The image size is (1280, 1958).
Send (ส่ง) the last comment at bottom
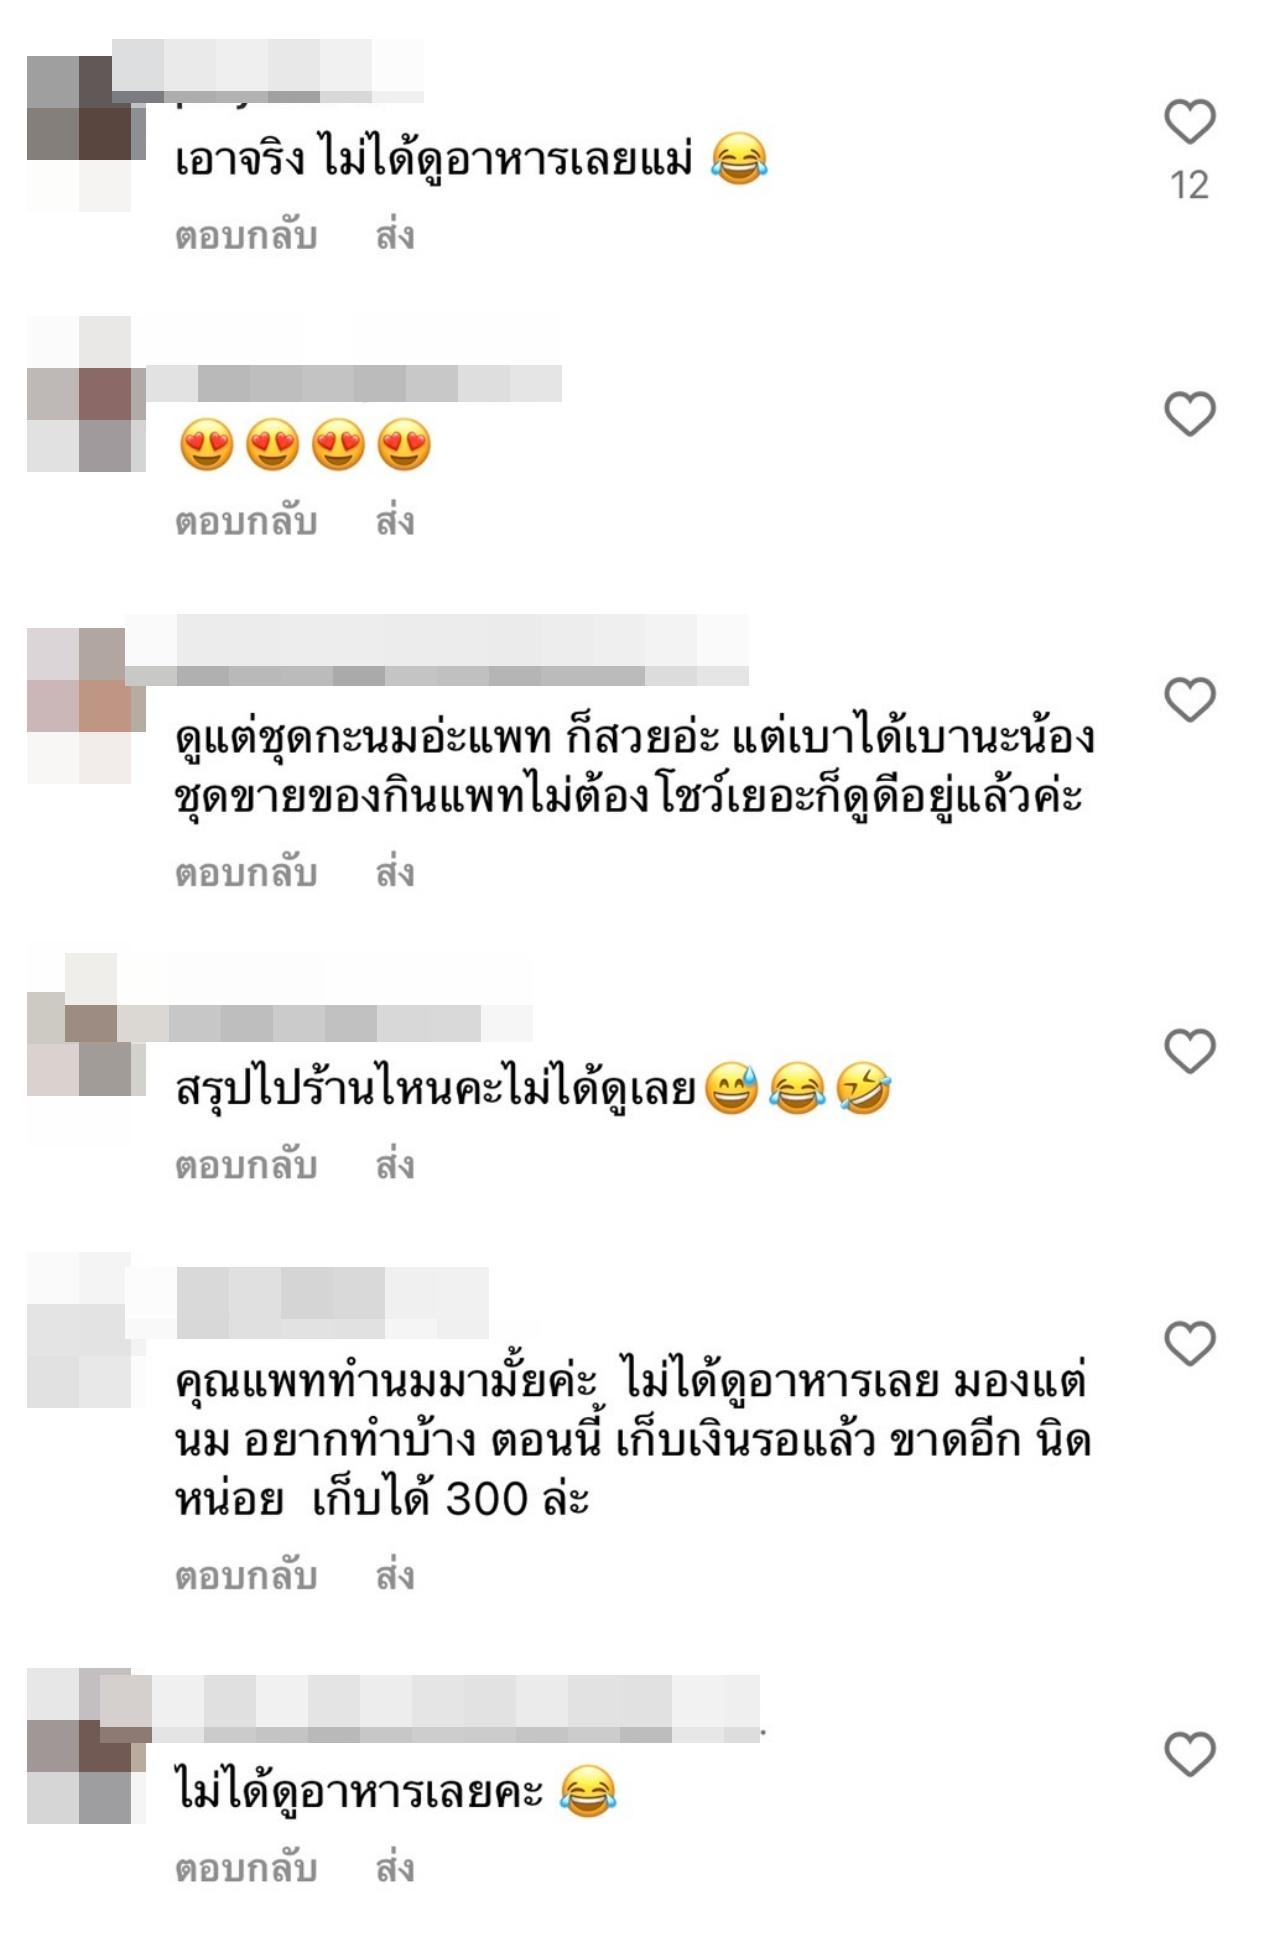tap(395, 1868)
